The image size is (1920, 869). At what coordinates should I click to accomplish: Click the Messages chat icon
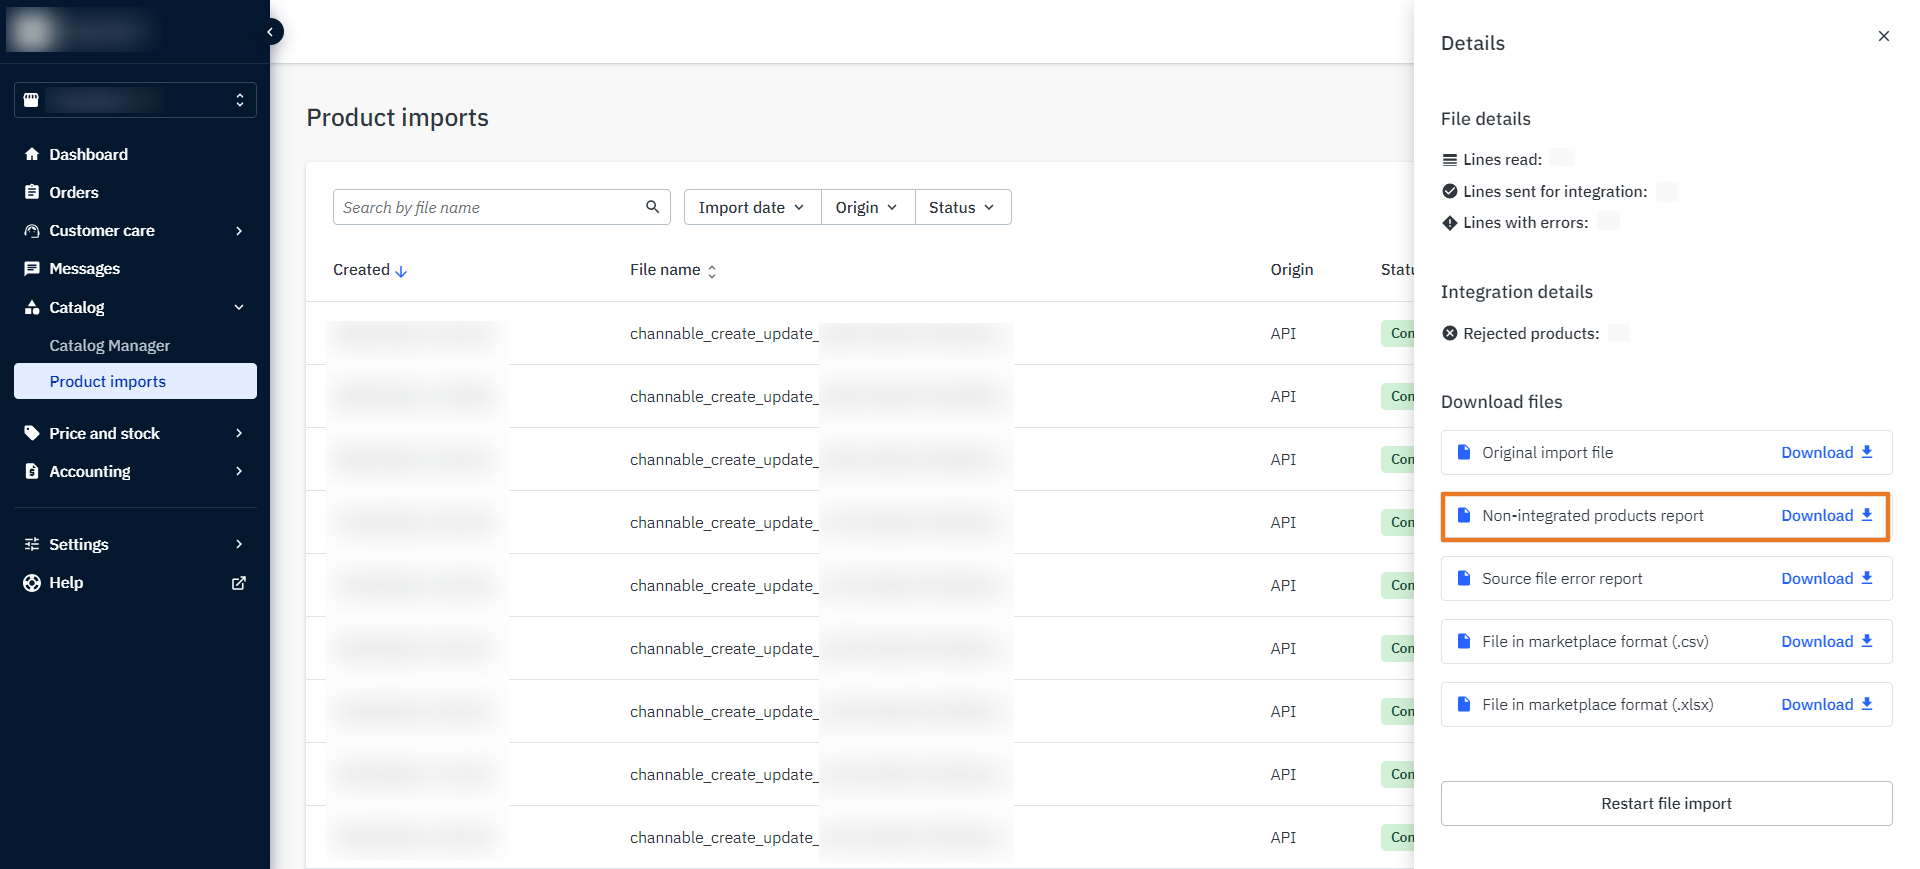pos(32,269)
